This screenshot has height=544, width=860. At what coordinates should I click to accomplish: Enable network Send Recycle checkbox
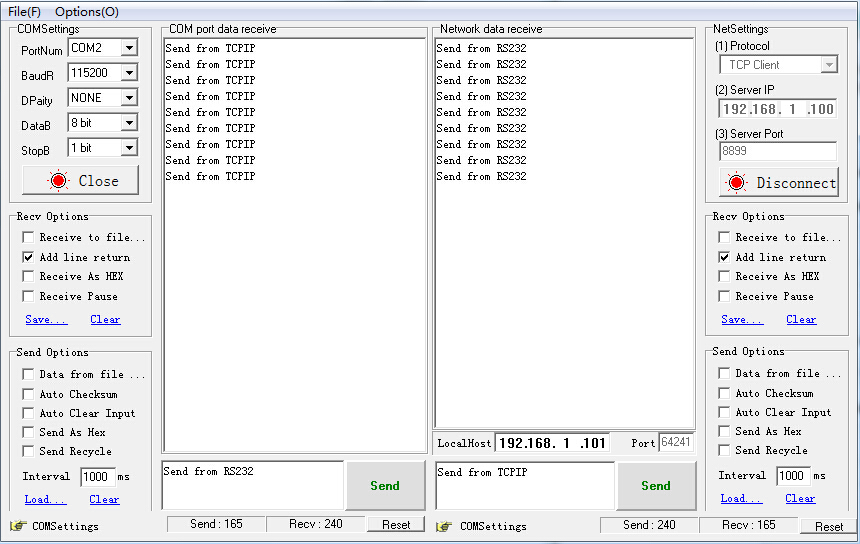coord(724,450)
